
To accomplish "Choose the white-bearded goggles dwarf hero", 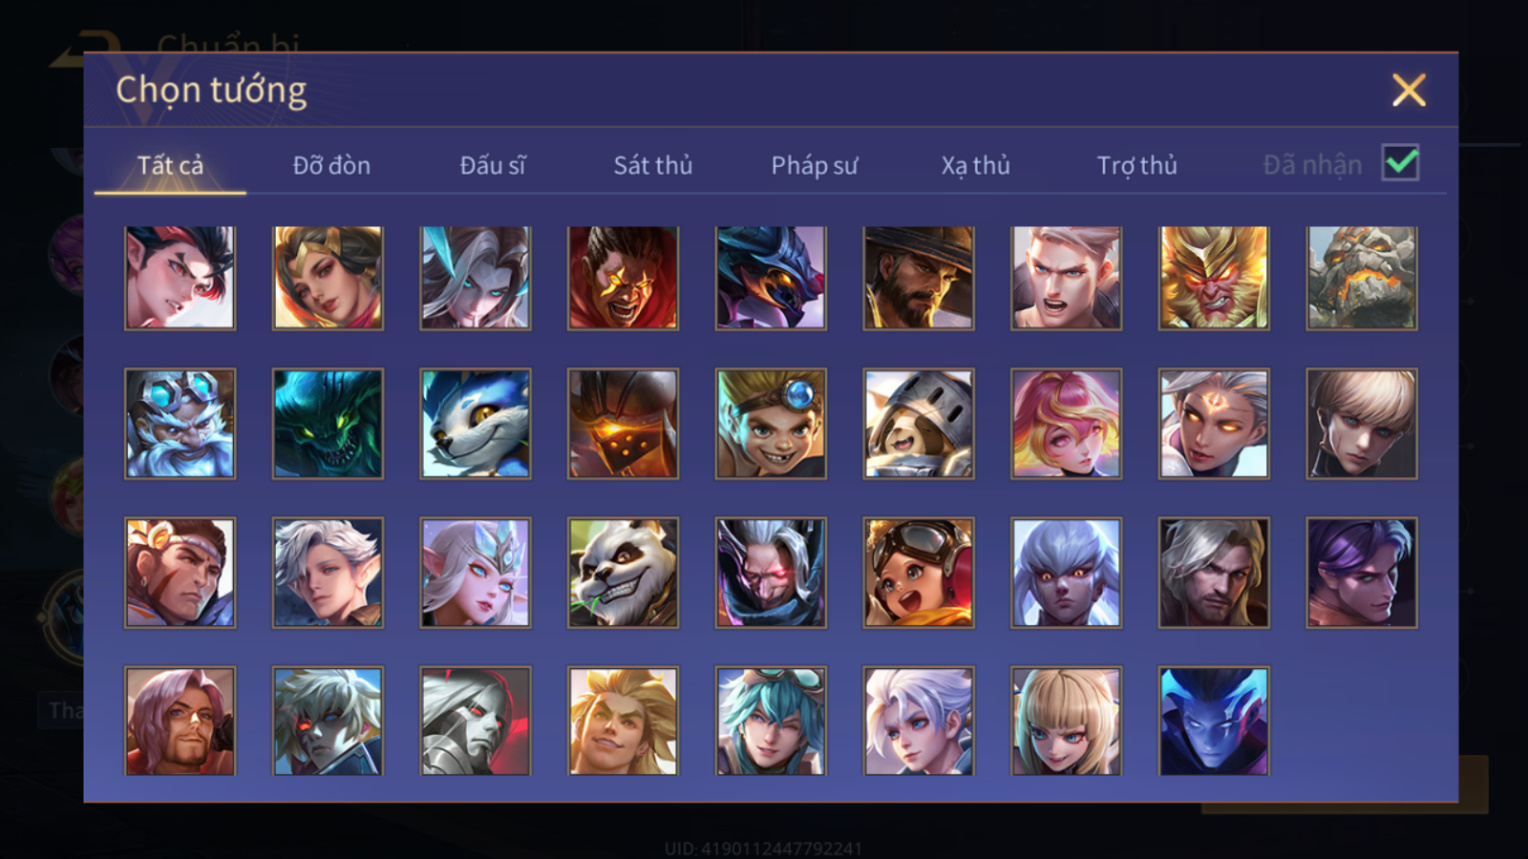I will point(180,424).
